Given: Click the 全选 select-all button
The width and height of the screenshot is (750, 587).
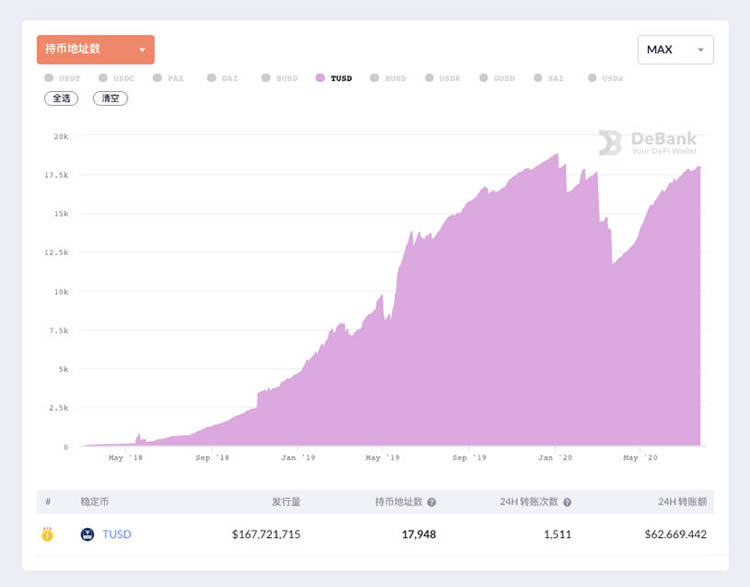Looking at the screenshot, I should click(61, 99).
